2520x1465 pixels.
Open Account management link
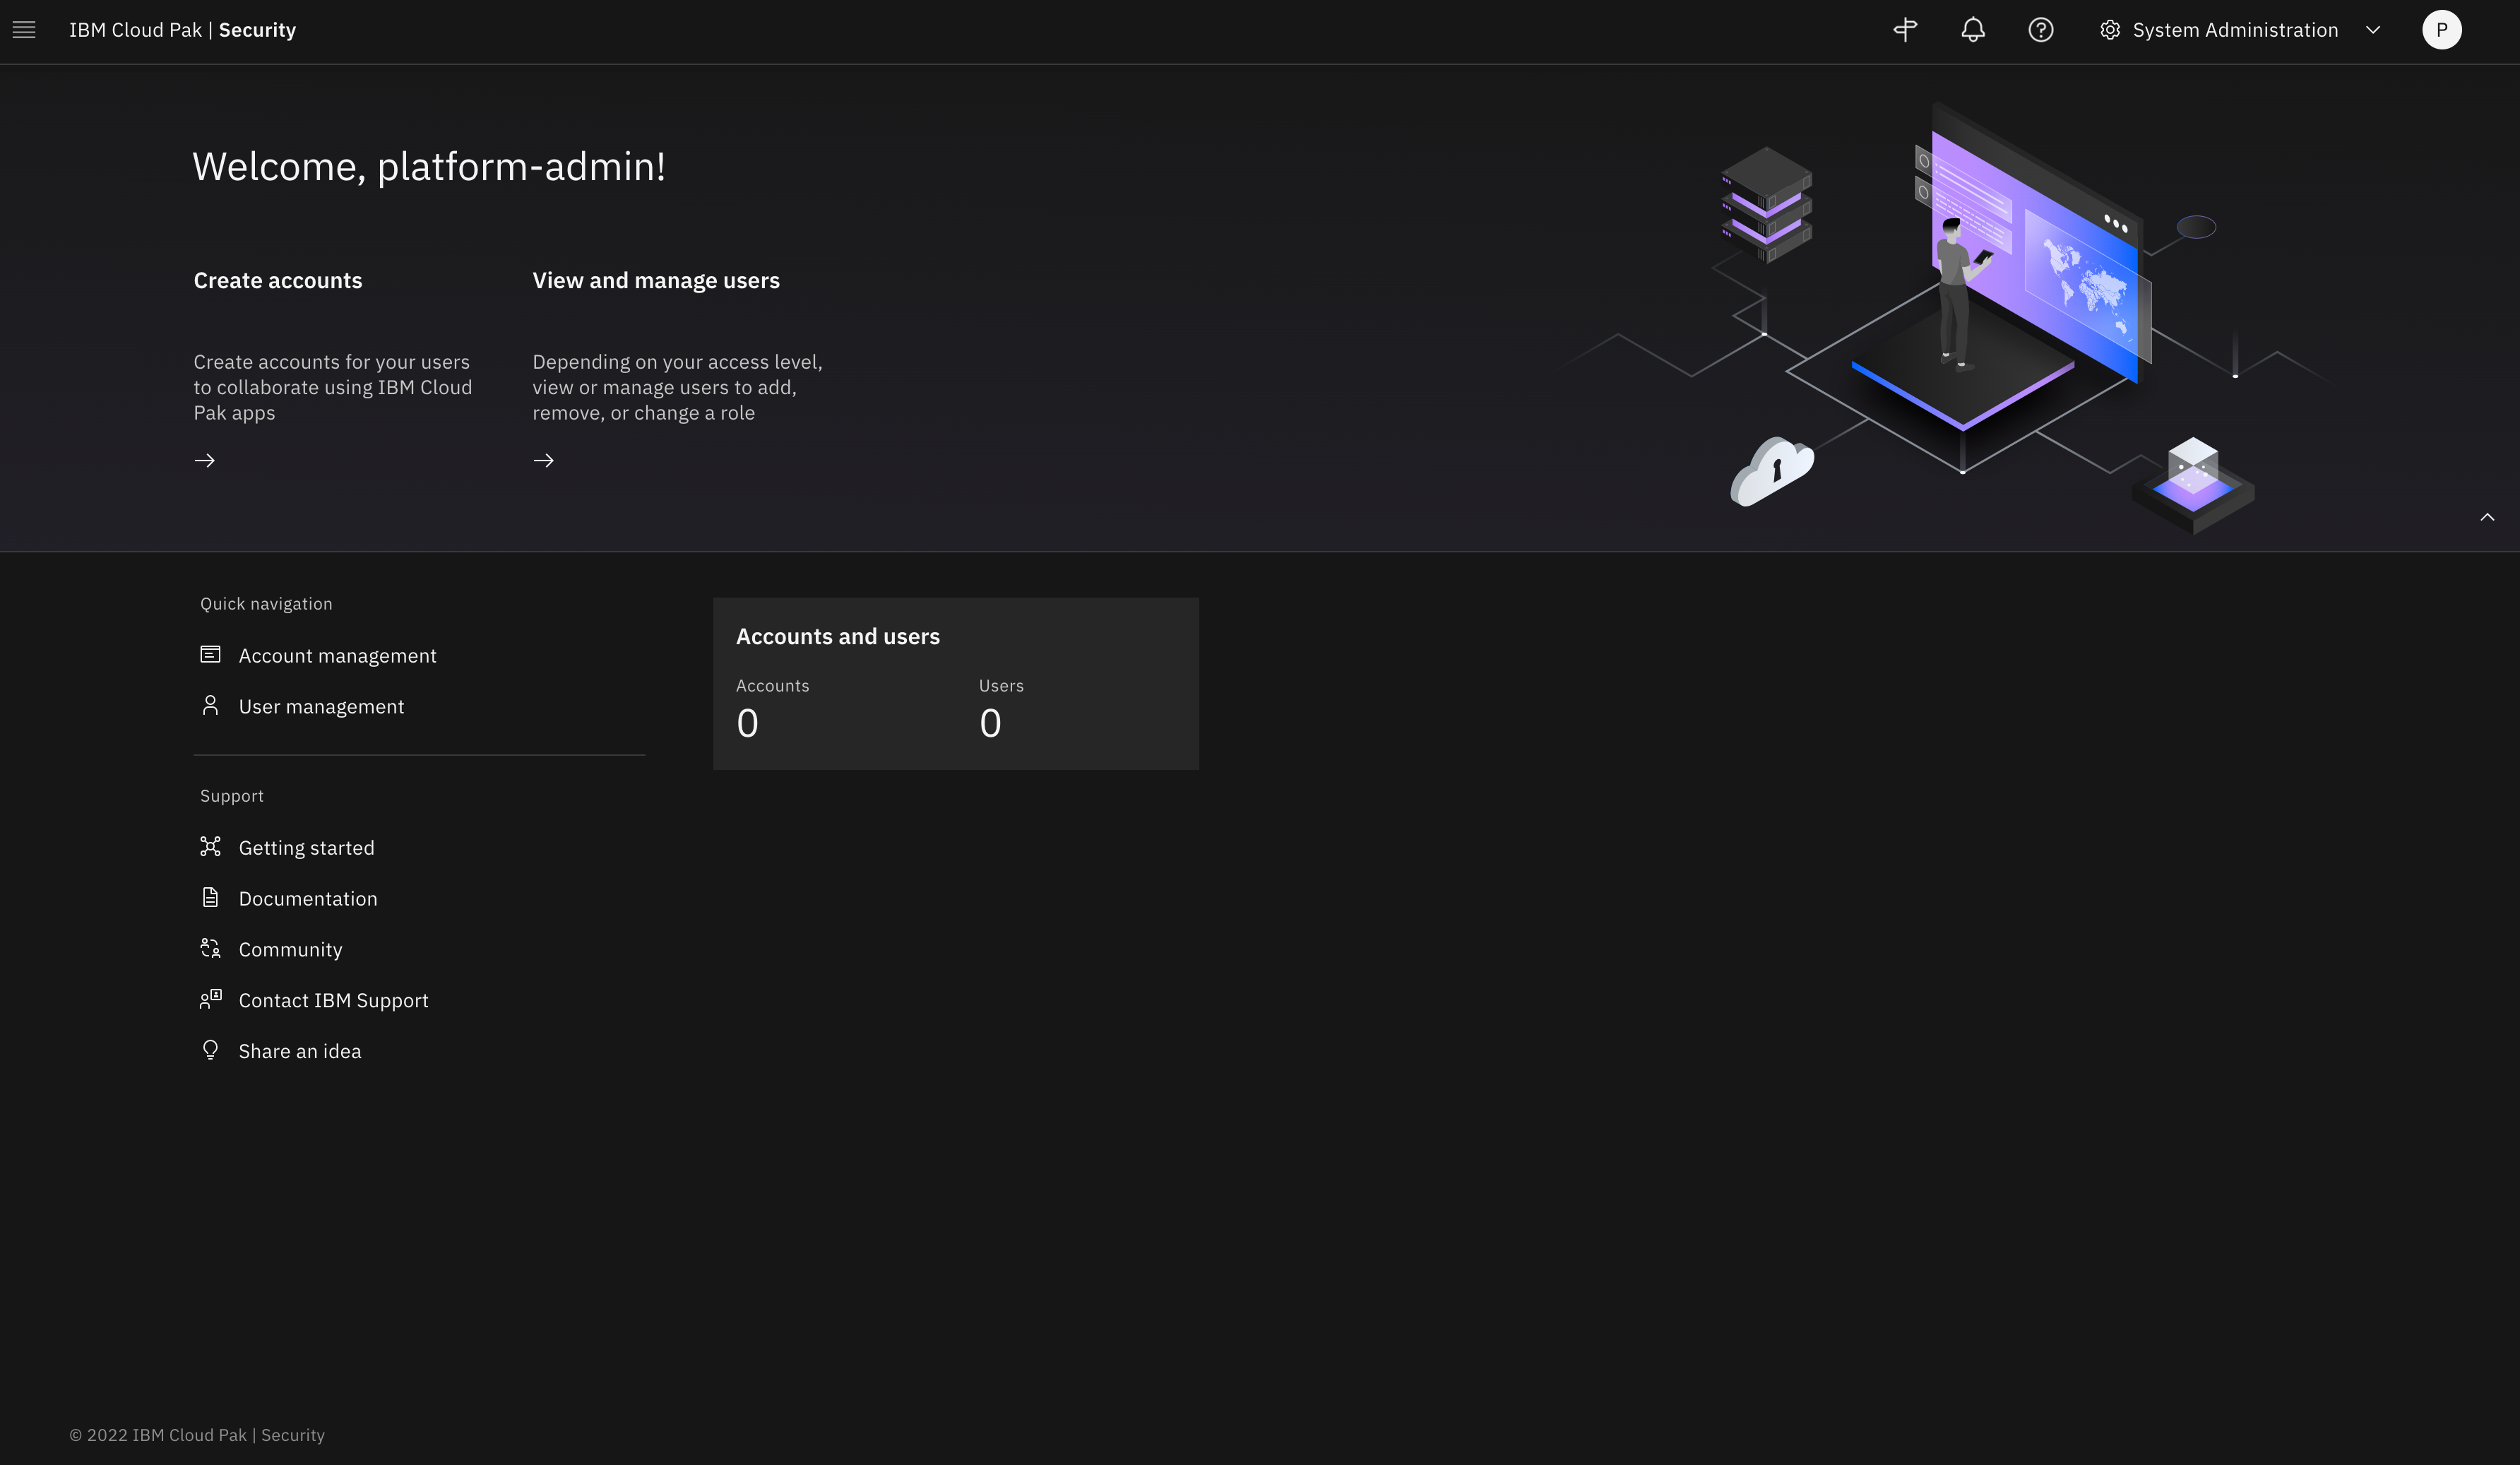tap(338, 656)
